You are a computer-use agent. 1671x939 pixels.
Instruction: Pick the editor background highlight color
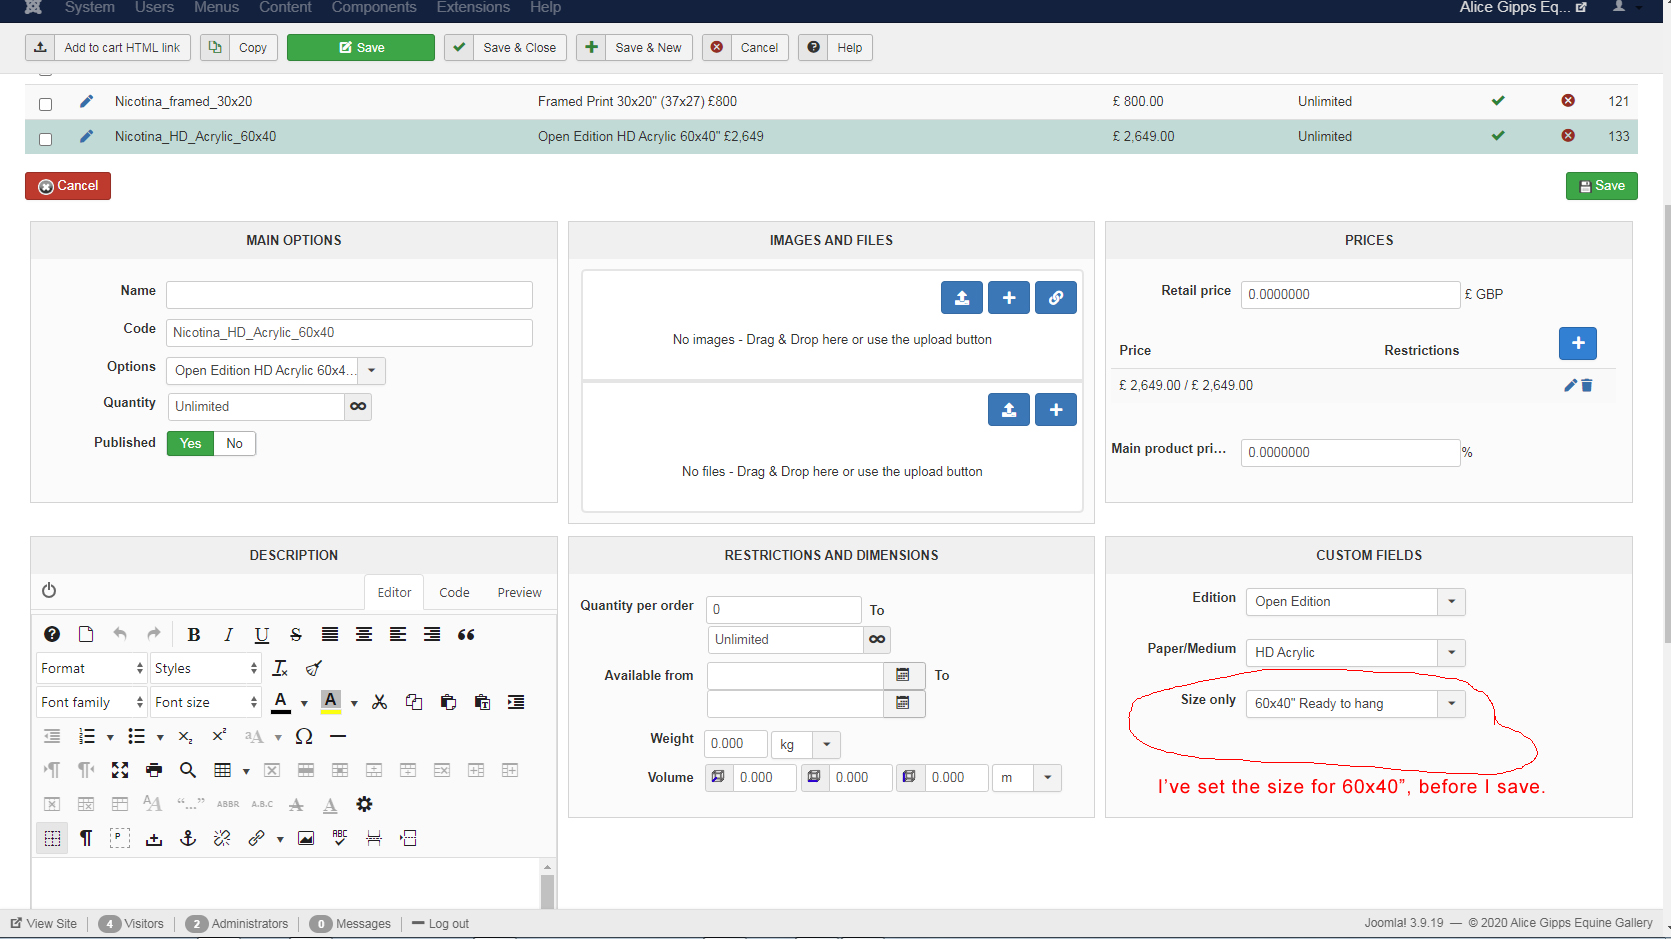pyautogui.click(x=331, y=703)
